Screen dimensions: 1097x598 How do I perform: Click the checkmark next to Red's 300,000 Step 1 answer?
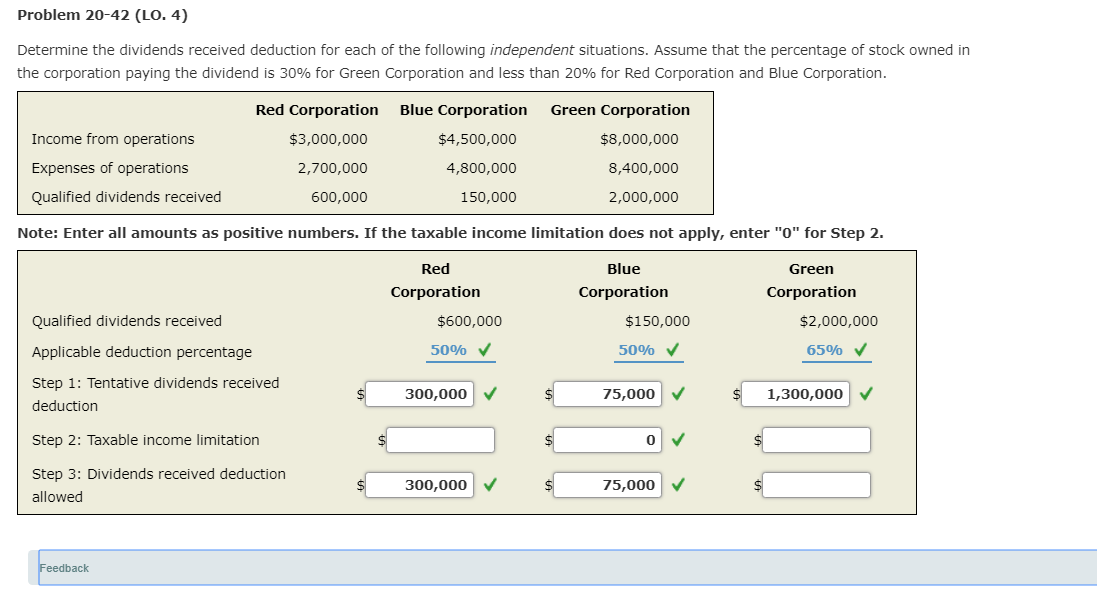tap(488, 394)
